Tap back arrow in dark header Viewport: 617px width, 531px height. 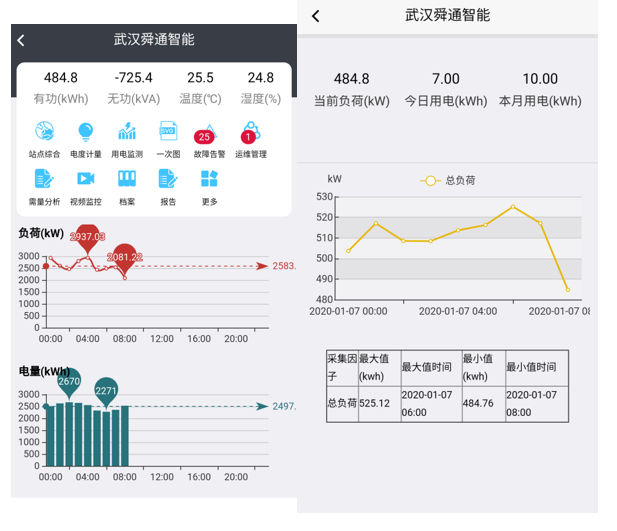point(21,40)
